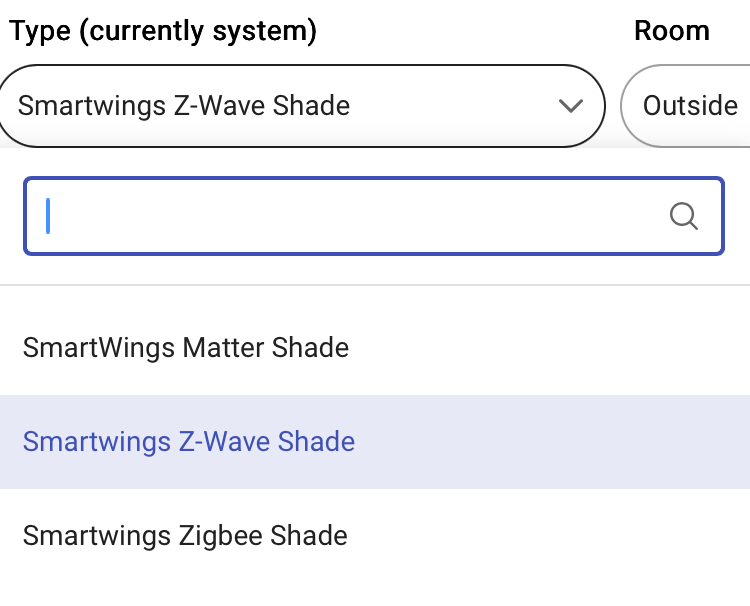Screen dimensions: 750x606
Task: Click the magnifying glass search icon
Action: point(684,216)
